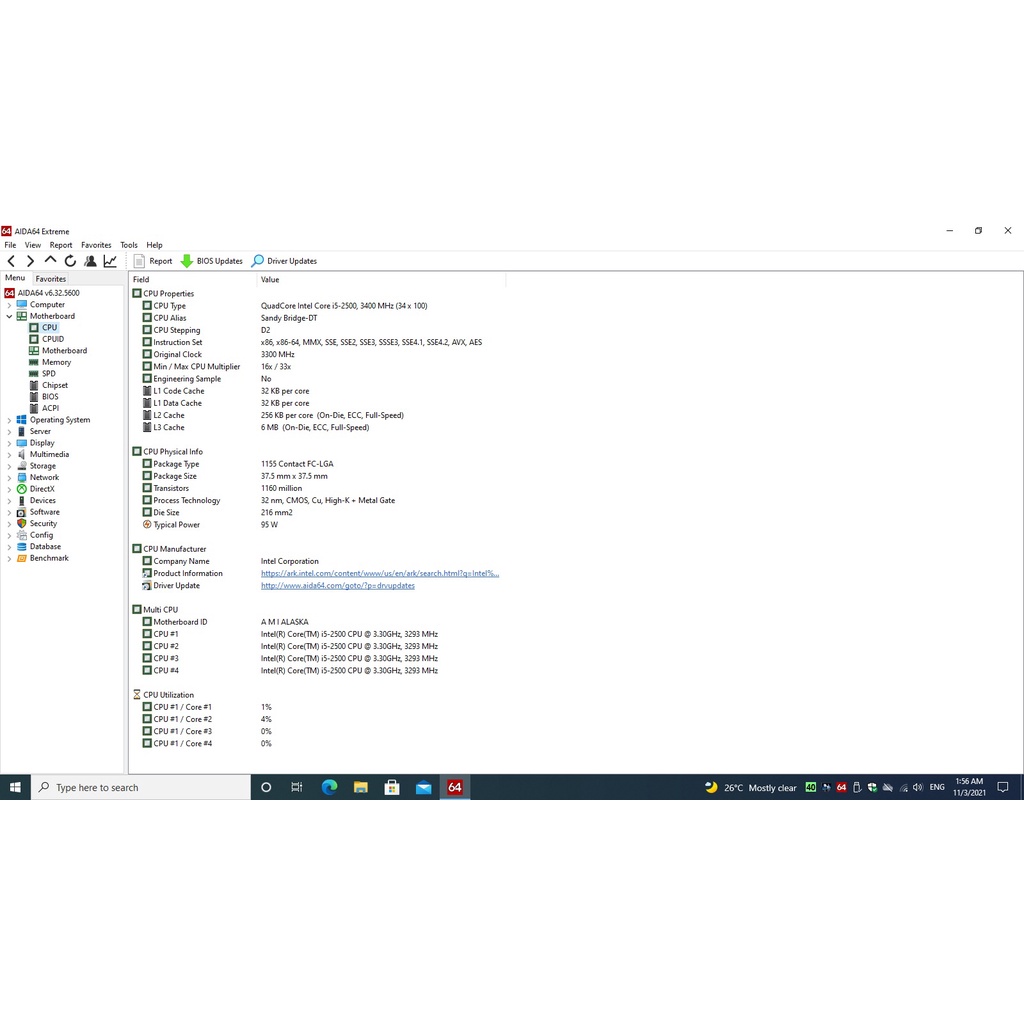The image size is (1024, 1024).
Task: Click the AIDA64 taskbar icon
Action: click(x=455, y=788)
